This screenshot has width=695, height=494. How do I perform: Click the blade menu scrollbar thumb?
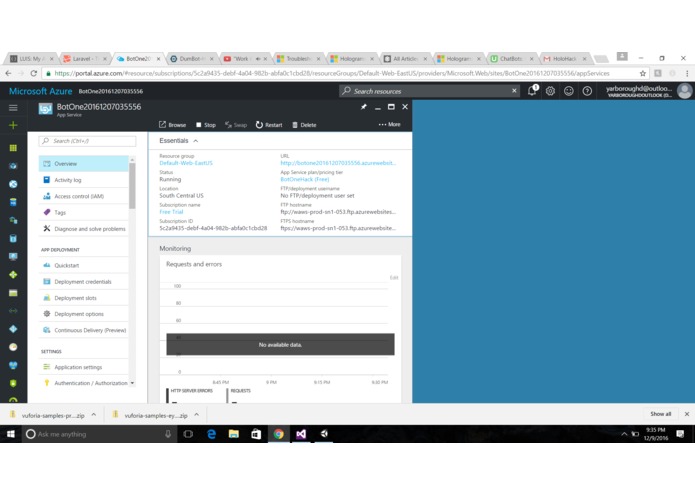[132, 185]
